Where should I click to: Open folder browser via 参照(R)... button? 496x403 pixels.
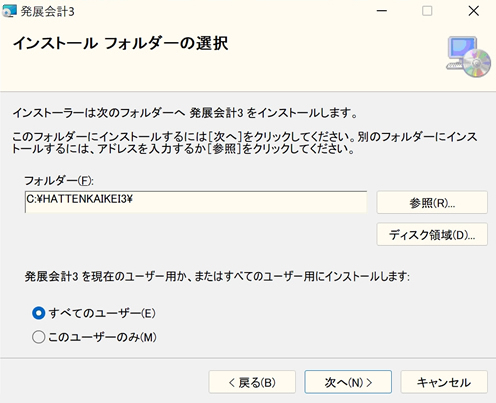coord(432,202)
